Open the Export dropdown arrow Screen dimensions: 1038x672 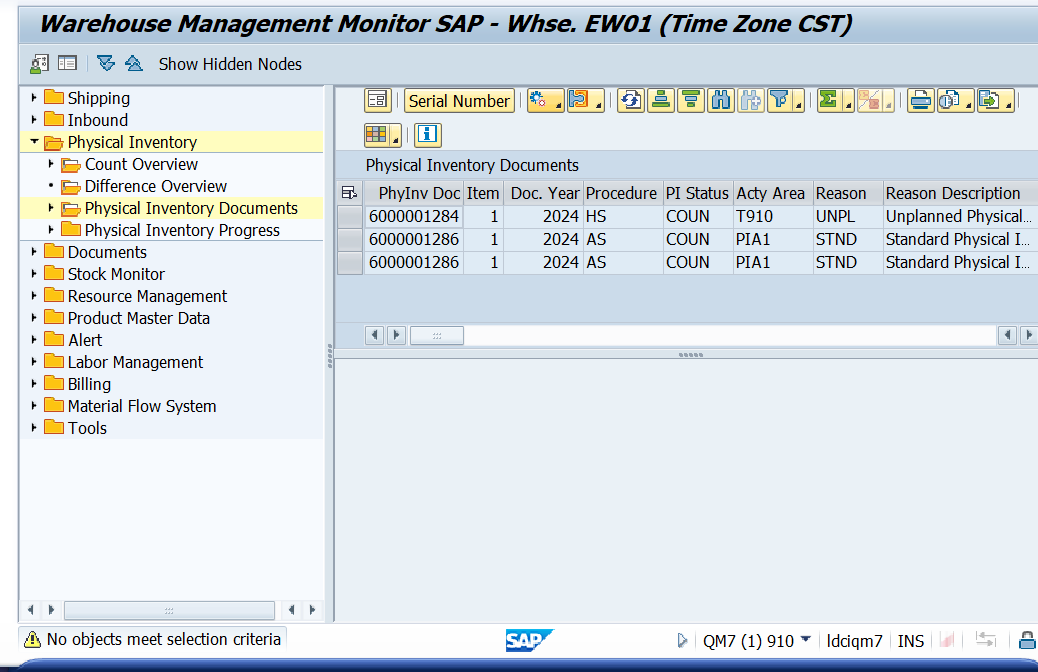coord(1008,105)
